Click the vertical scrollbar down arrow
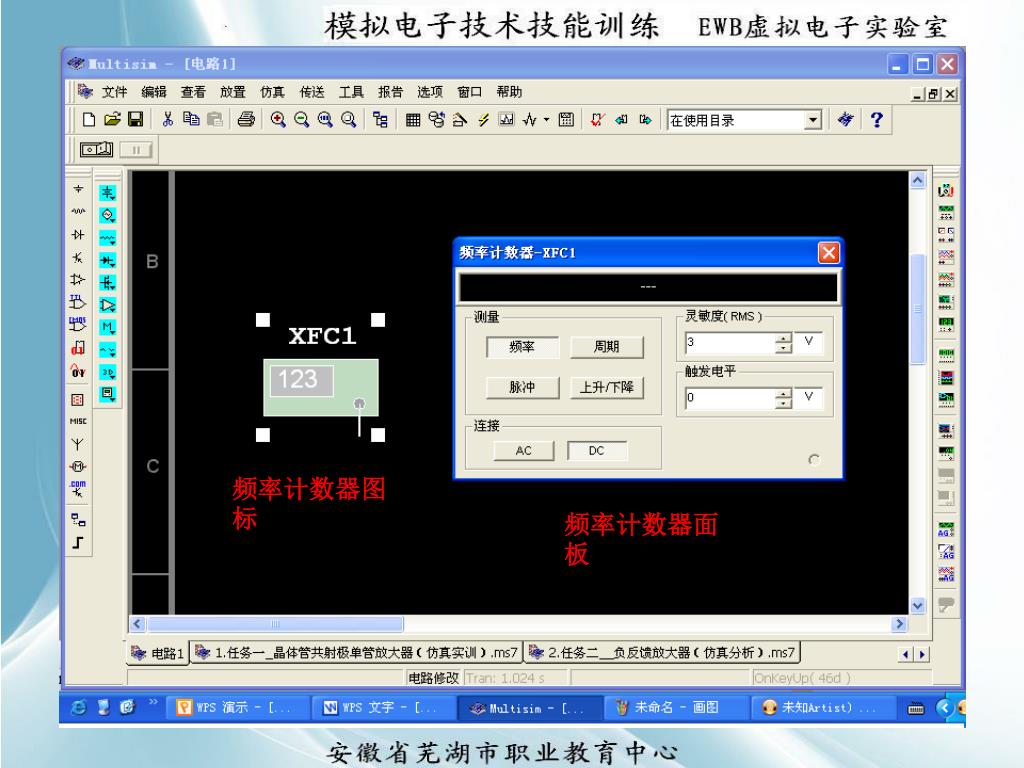 pos(918,605)
